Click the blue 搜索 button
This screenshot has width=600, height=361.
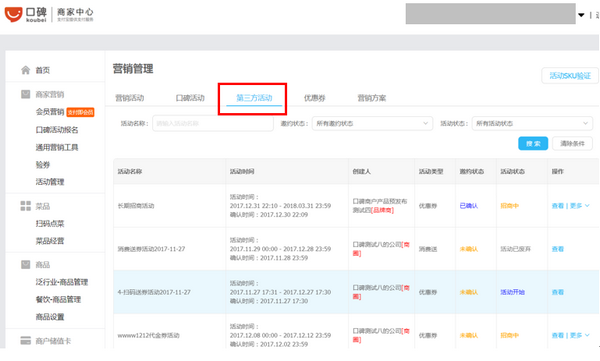click(533, 144)
